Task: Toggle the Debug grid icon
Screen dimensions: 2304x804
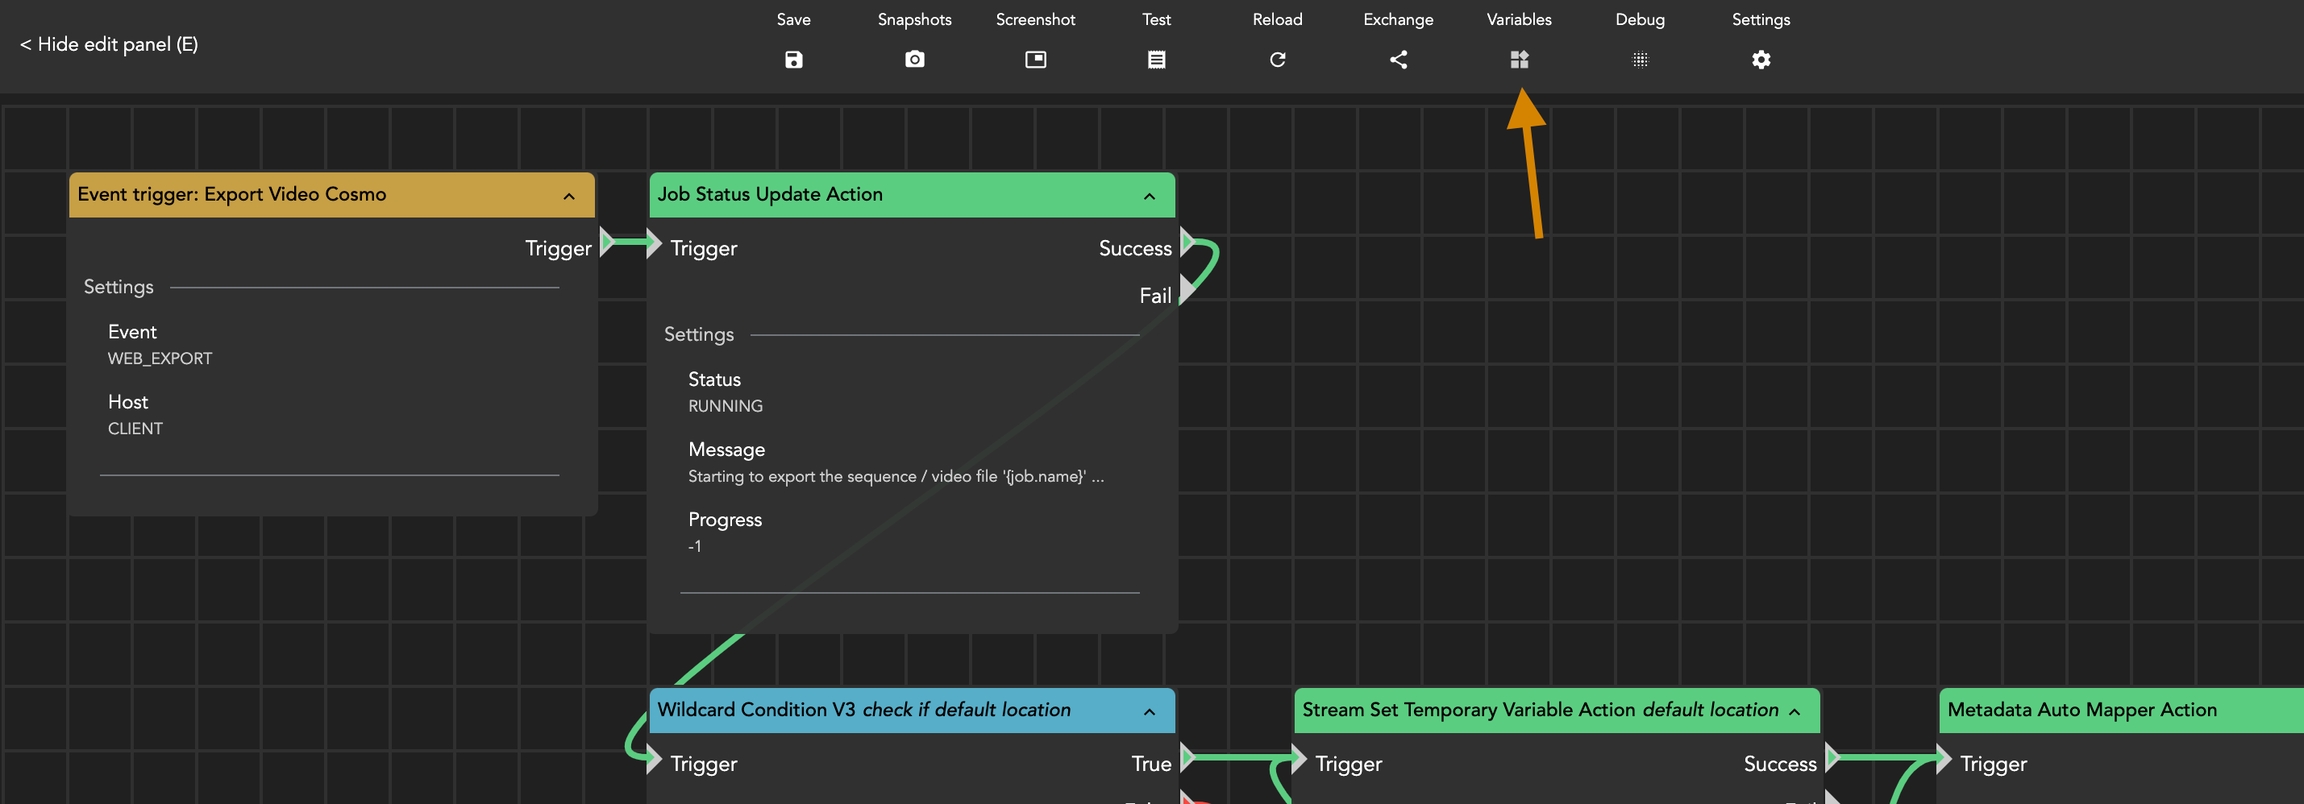Action: (1640, 60)
